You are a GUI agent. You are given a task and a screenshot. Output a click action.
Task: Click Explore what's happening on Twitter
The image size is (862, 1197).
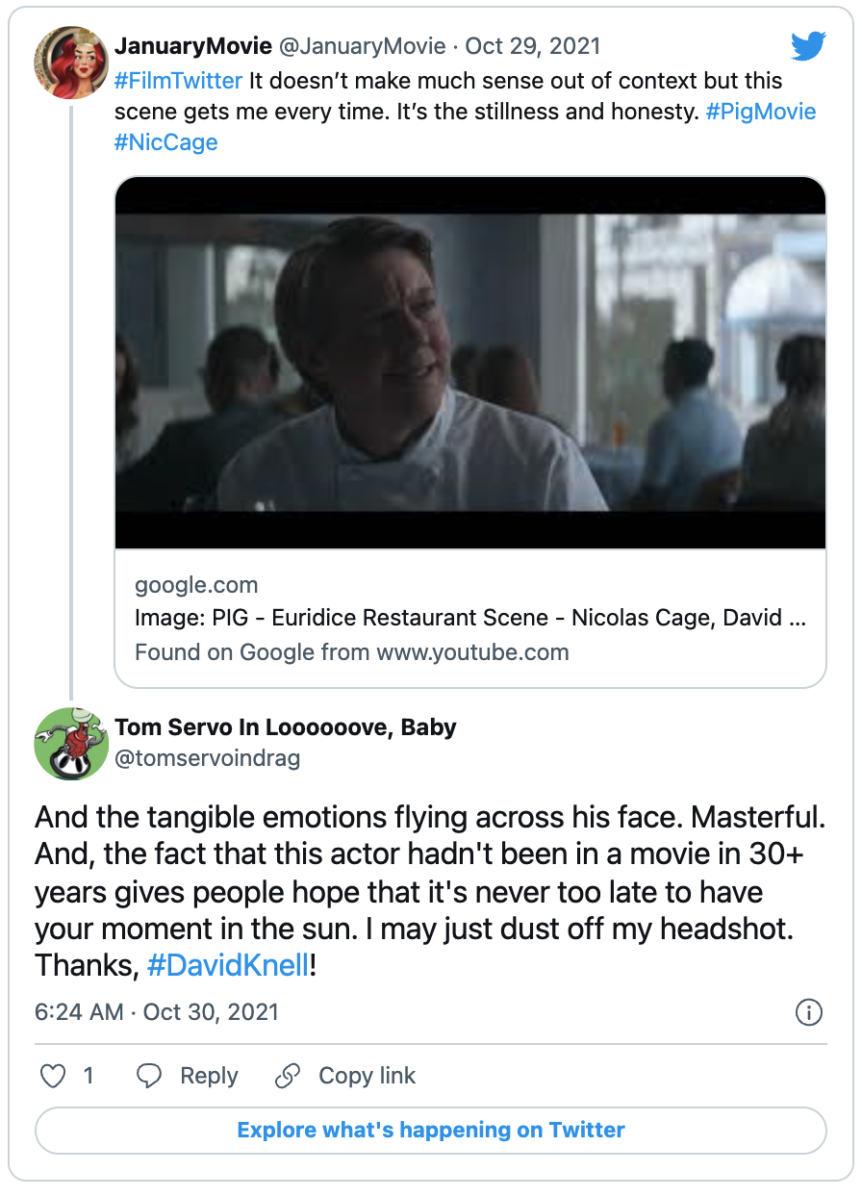pyautogui.click(x=431, y=1130)
